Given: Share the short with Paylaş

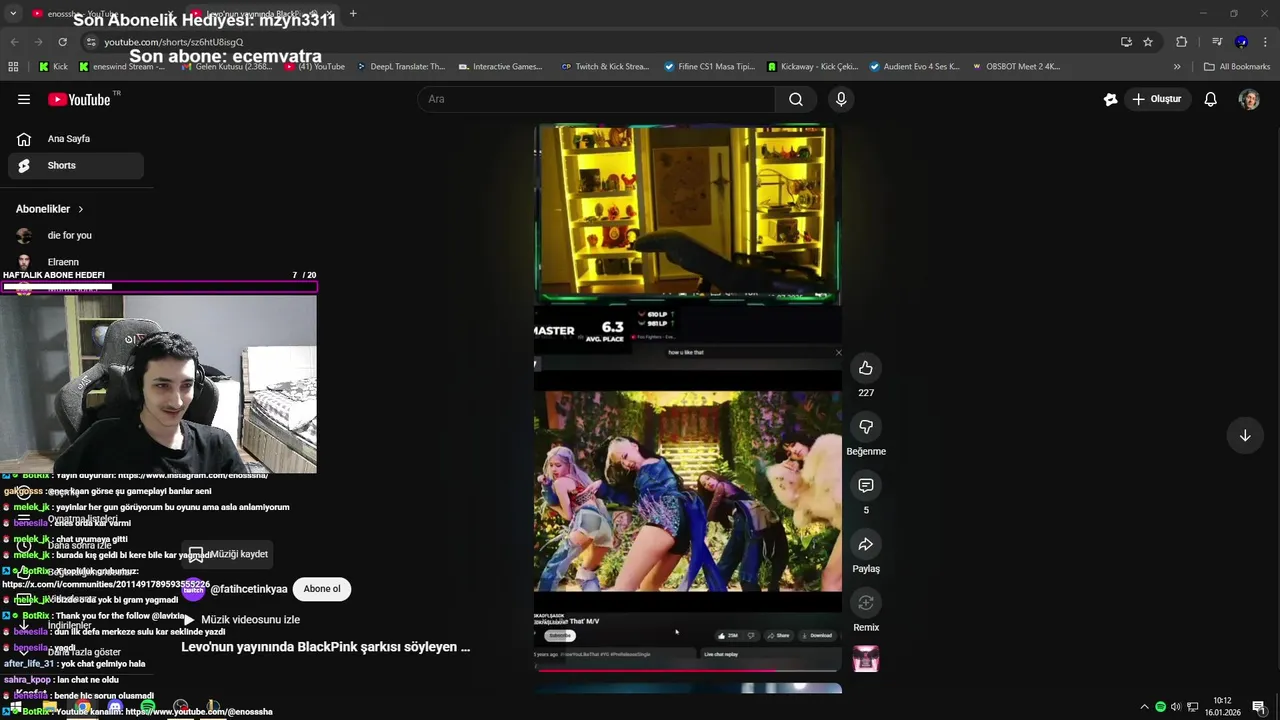Looking at the screenshot, I should 866,544.
